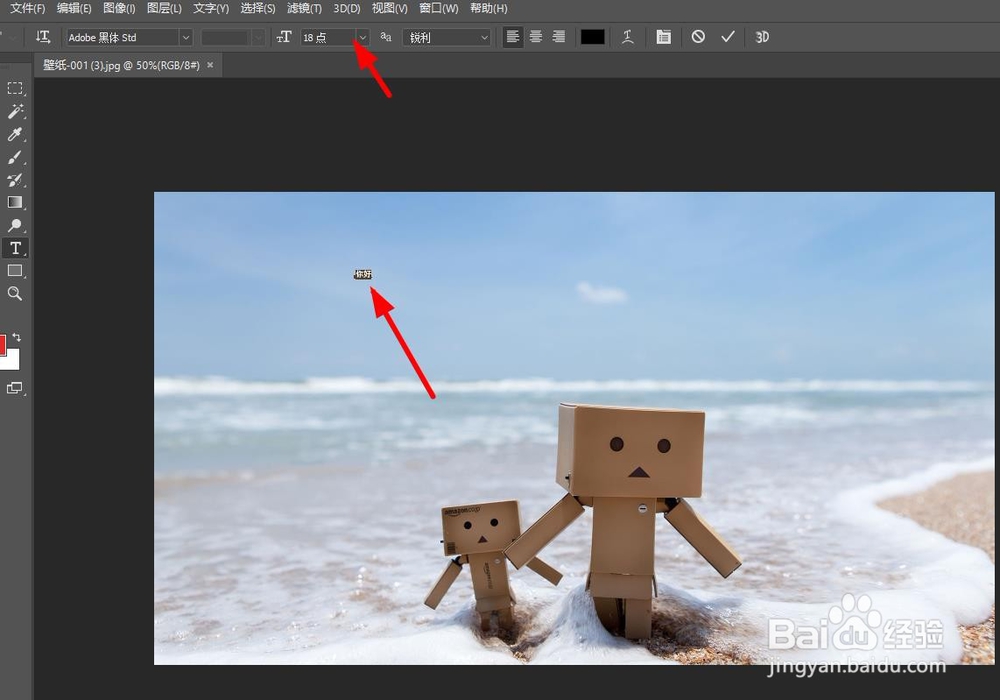
Task: Click the Adobe 黑体 Std font field
Action: (122, 38)
